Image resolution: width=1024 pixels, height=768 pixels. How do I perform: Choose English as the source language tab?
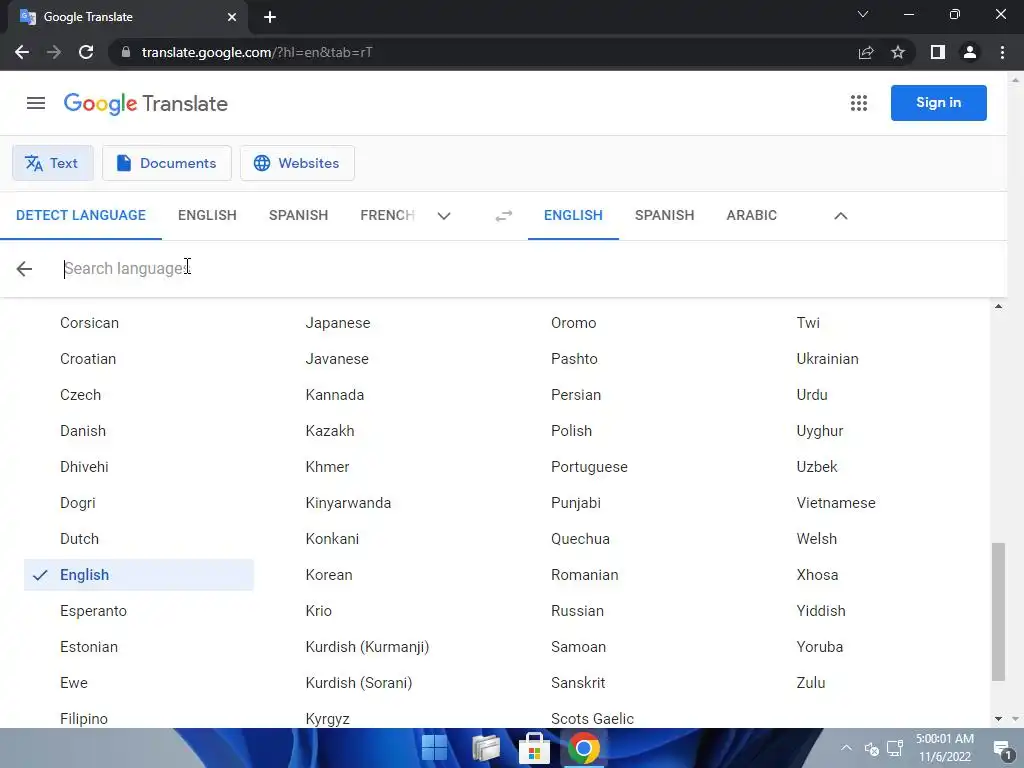pos(207,216)
